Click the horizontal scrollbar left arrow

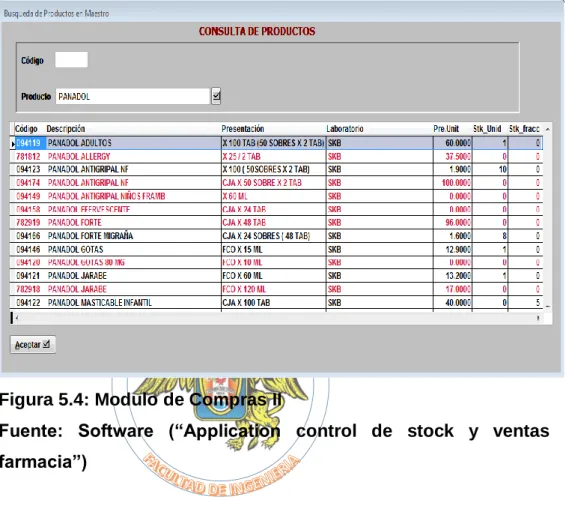pos(17,318)
